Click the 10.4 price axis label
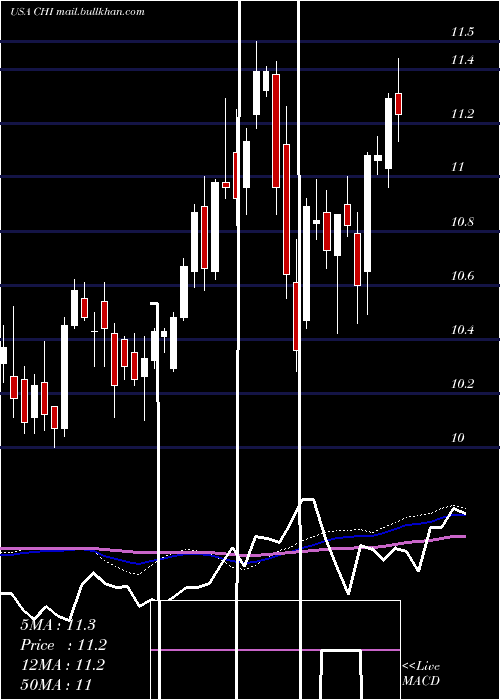 tap(462, 330)
